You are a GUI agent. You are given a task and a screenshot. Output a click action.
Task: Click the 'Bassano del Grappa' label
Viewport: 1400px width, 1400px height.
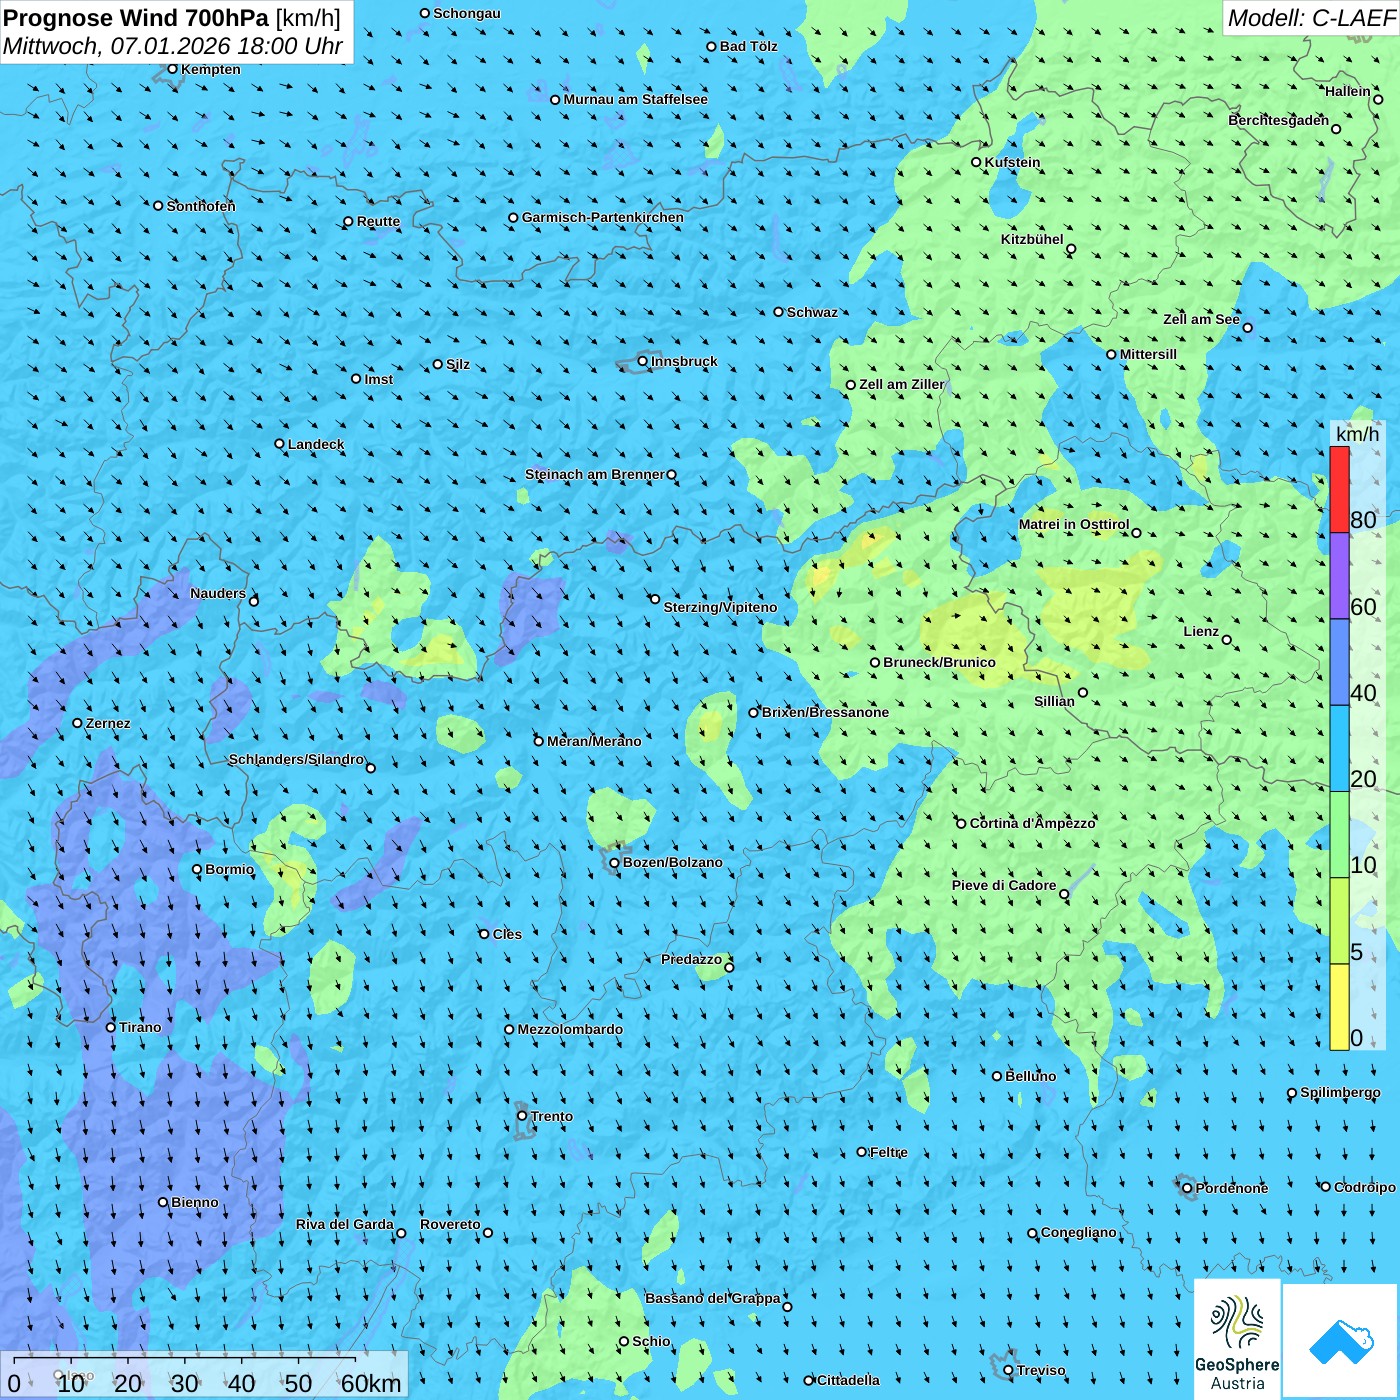(x=713, y=1298)
